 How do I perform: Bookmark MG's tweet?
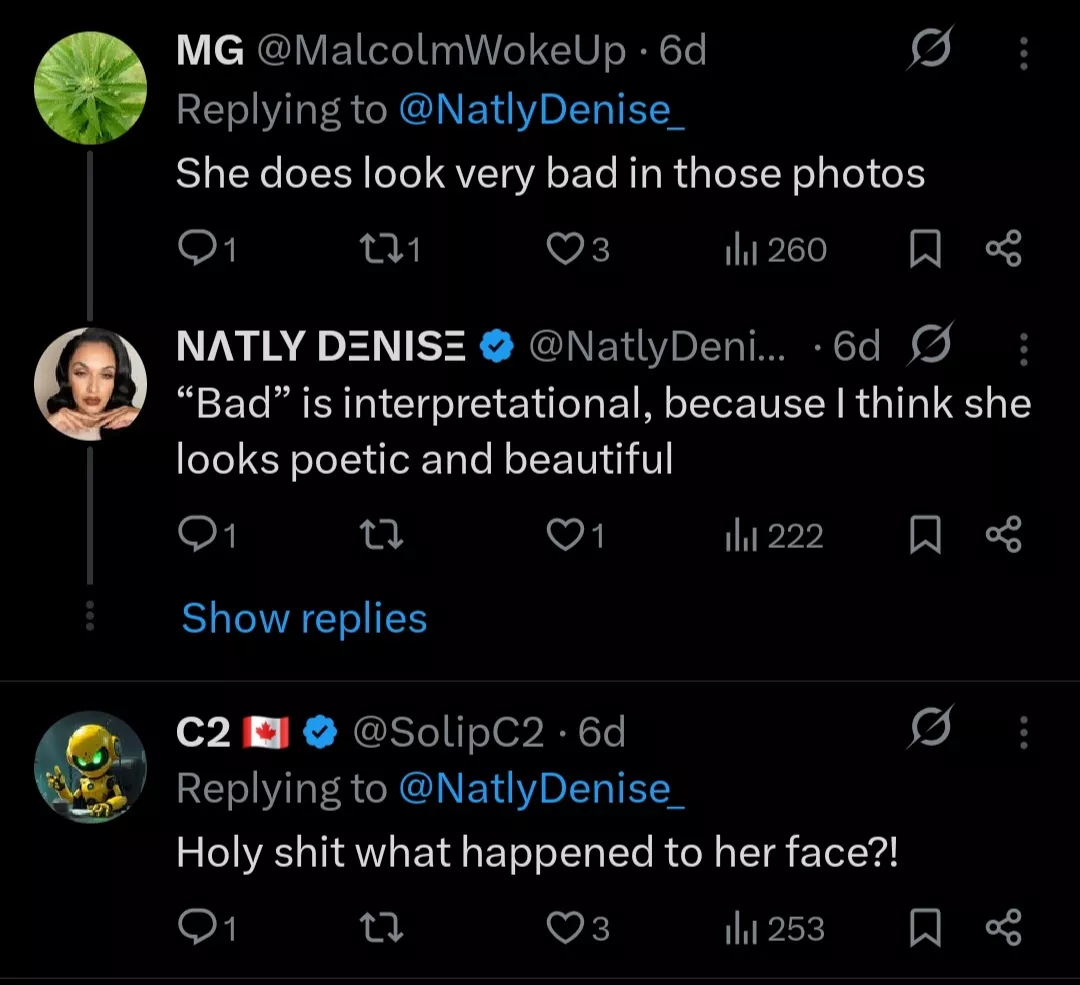tap(925, 250)
